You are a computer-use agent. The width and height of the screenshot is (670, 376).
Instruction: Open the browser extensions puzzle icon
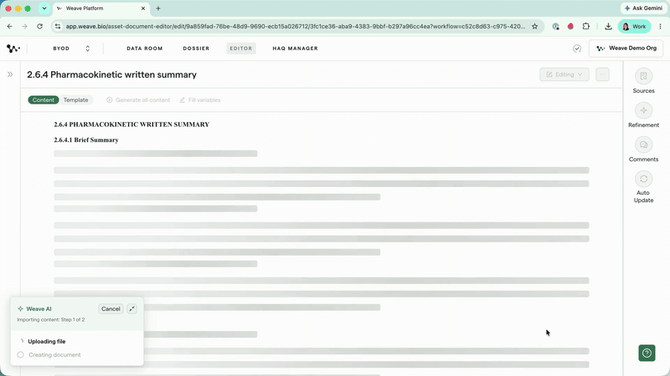coord(586,26)
